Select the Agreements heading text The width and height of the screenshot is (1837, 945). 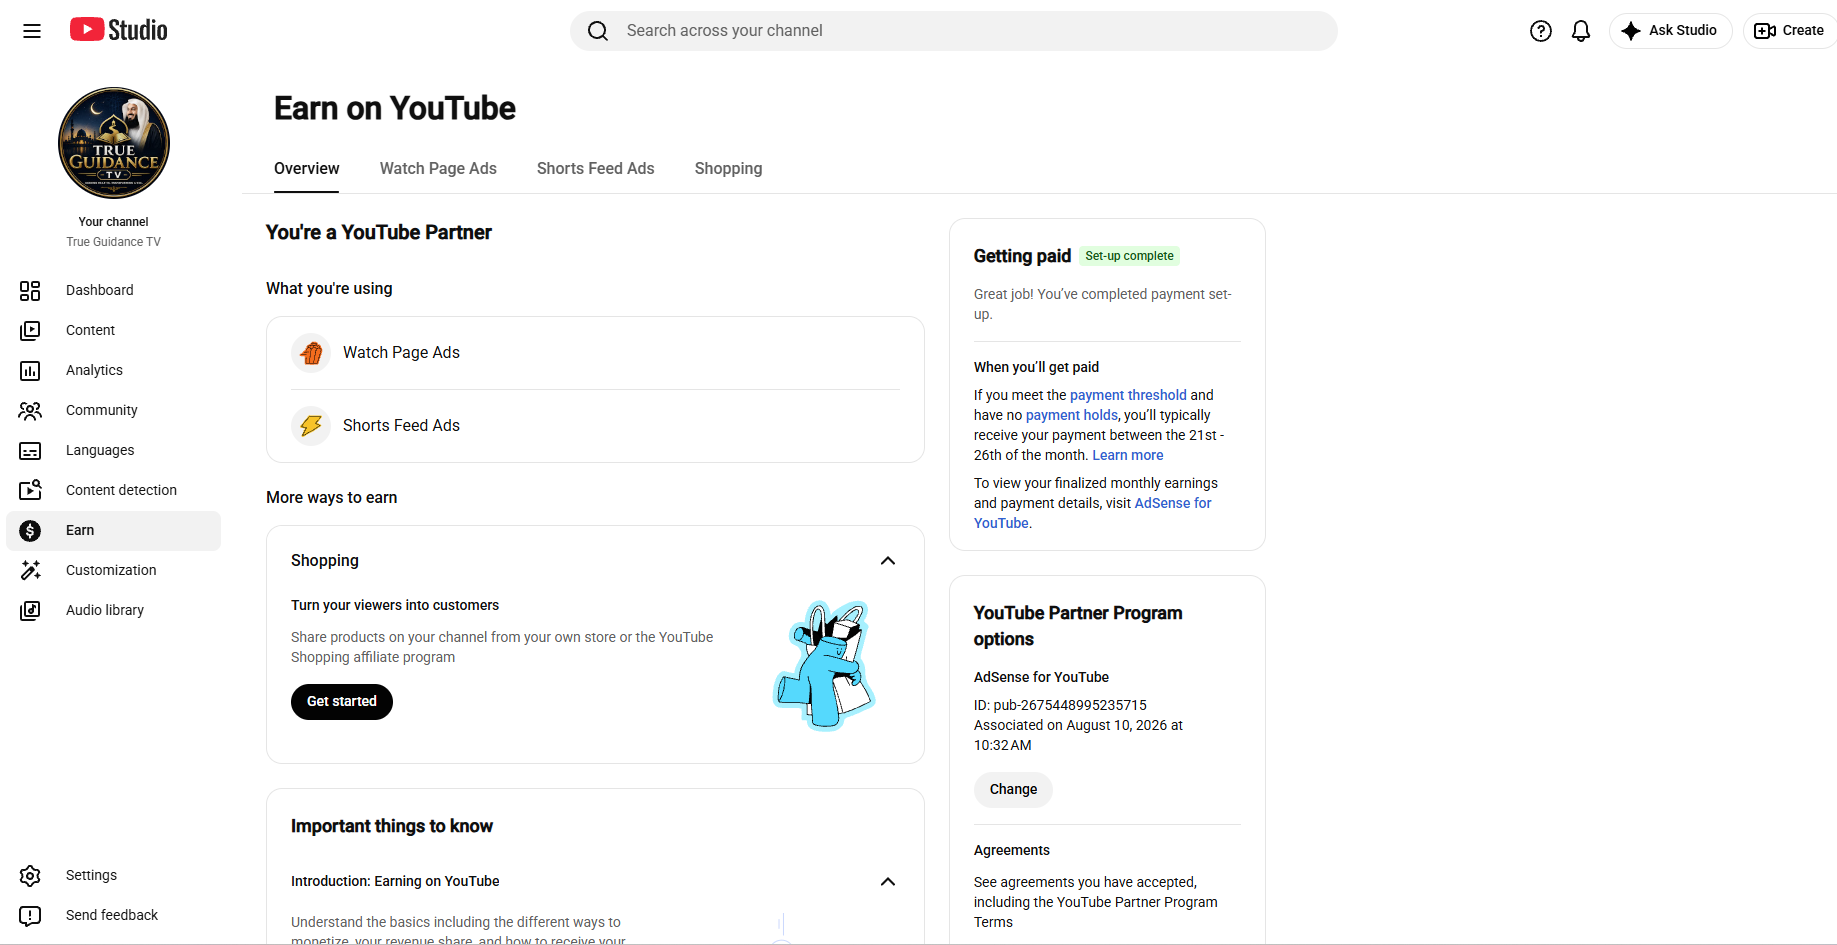click(1012, 850)
